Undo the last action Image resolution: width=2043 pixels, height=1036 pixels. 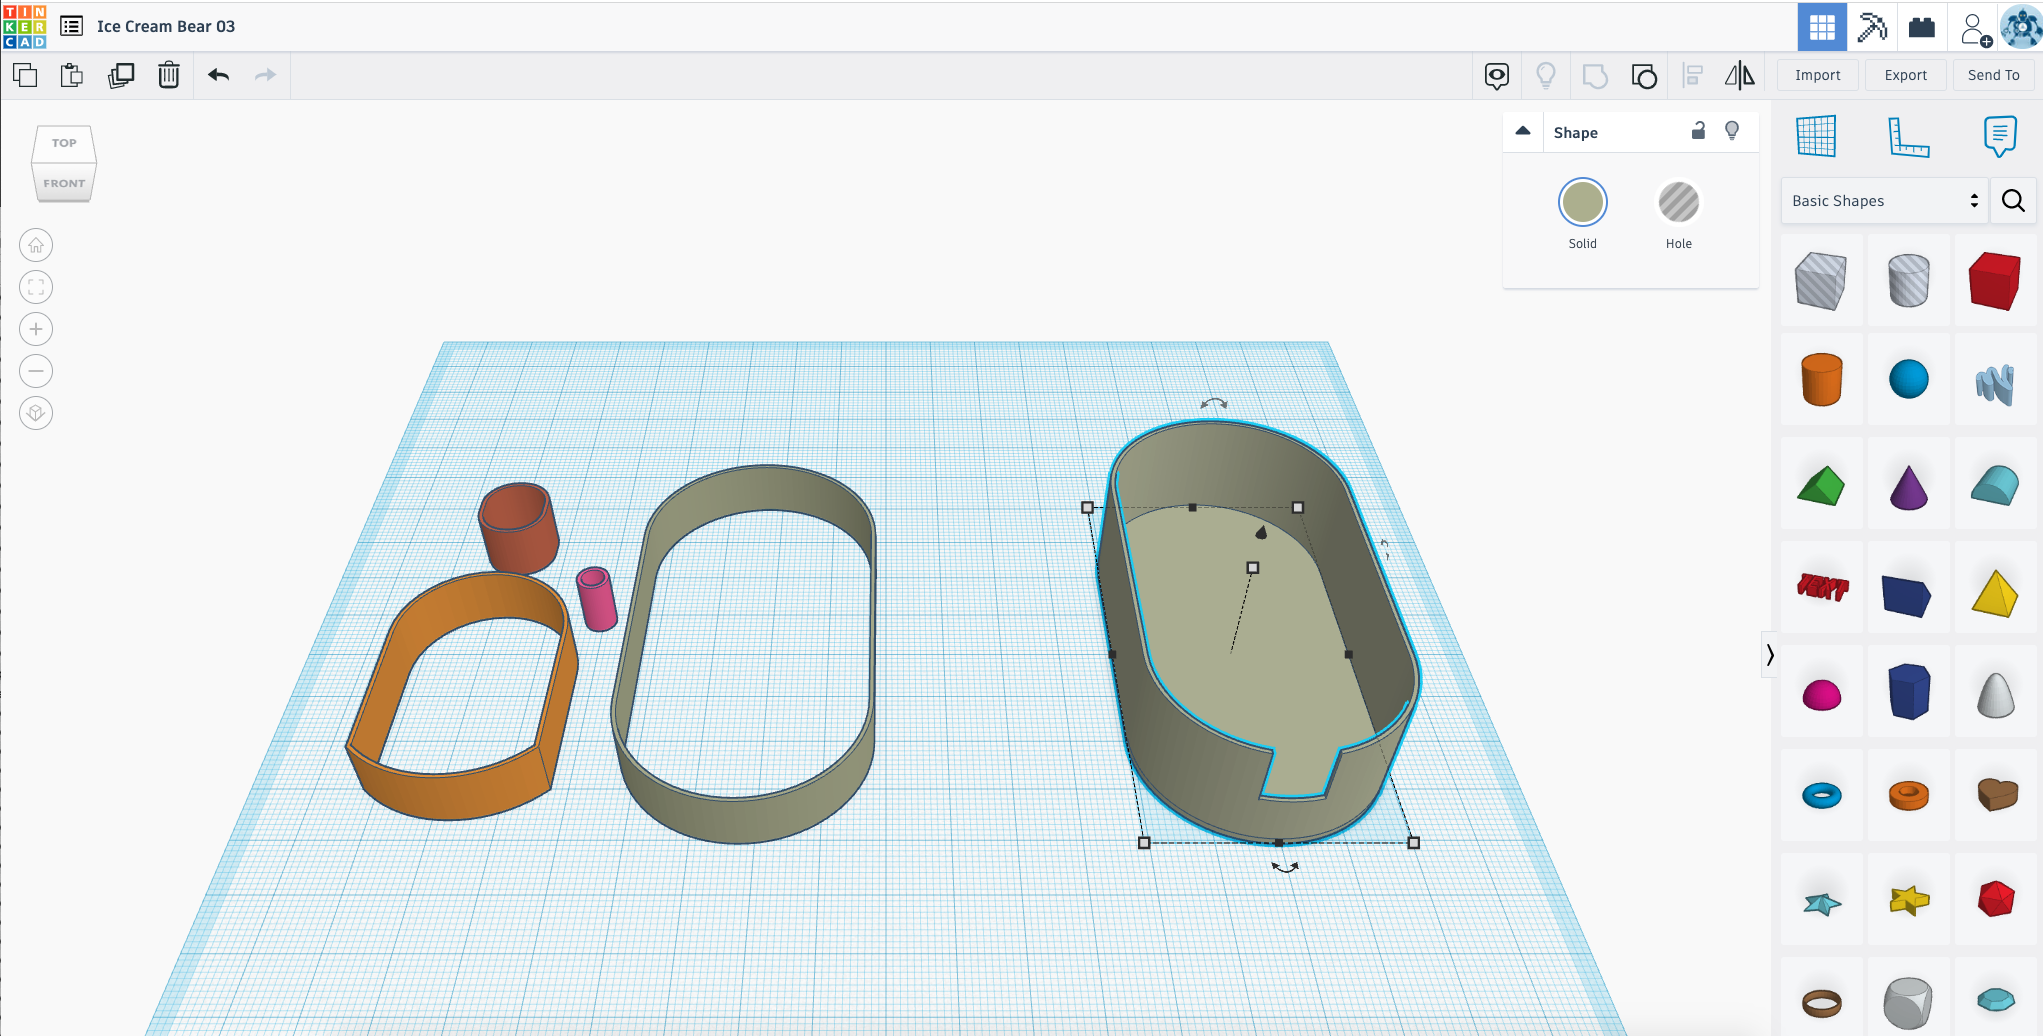coord(219,75)
